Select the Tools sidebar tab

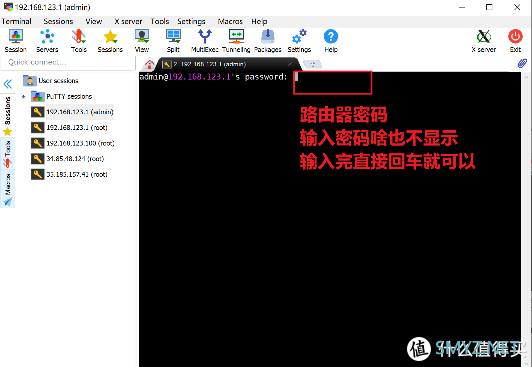(x=7, y=154)
